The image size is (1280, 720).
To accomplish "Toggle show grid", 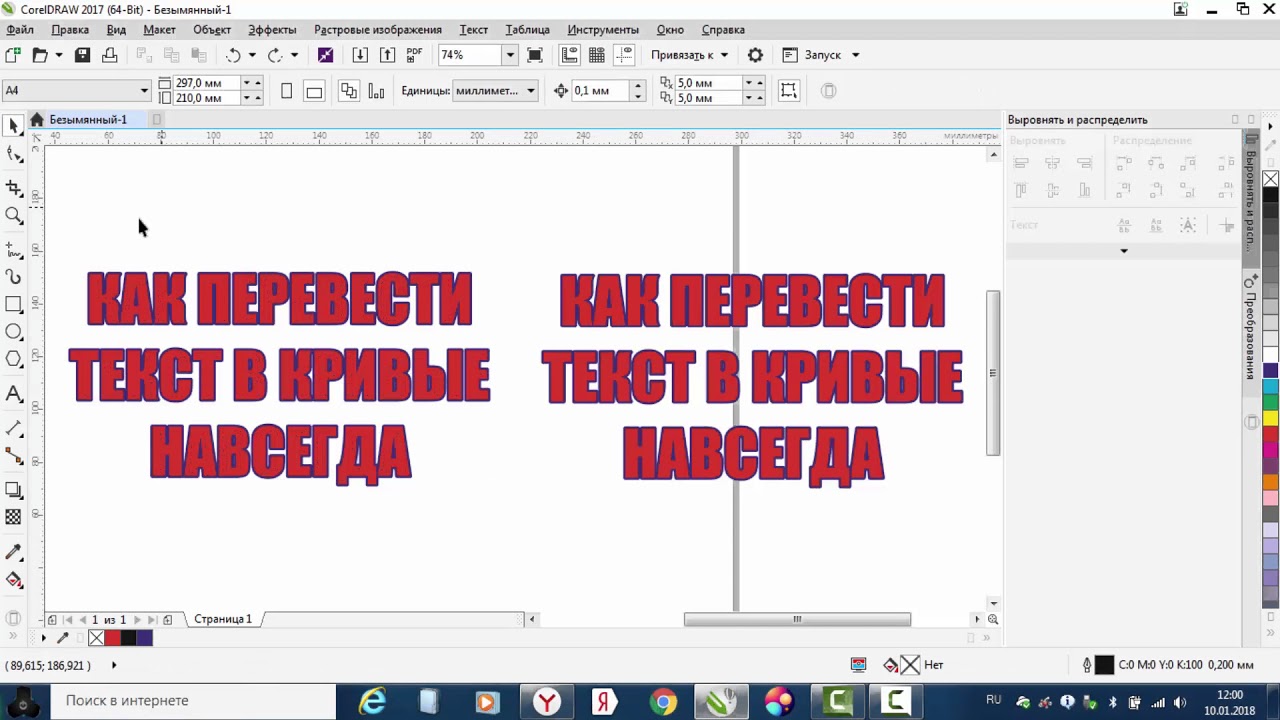I will [597, 55].
